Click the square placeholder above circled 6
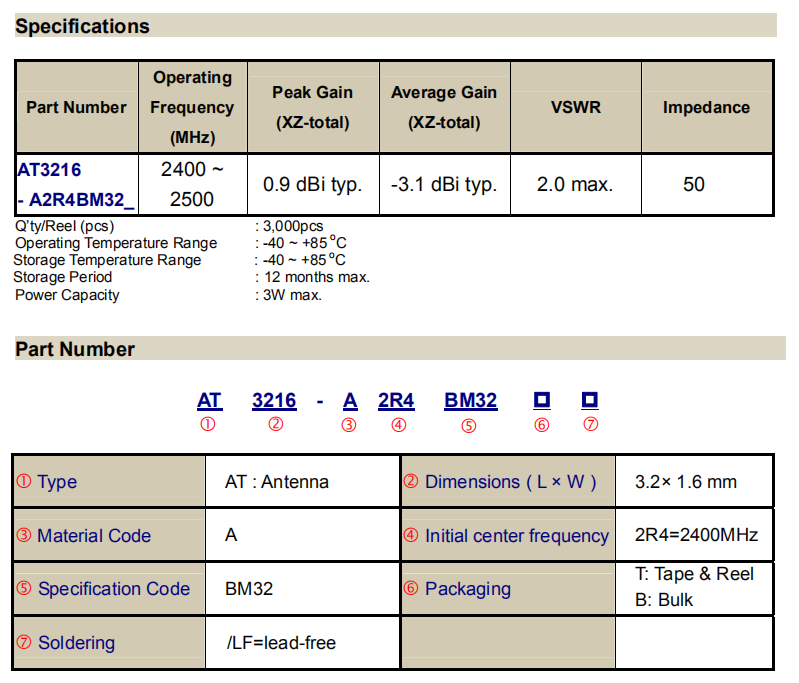The image size is (799, 683). coord(542,400)
